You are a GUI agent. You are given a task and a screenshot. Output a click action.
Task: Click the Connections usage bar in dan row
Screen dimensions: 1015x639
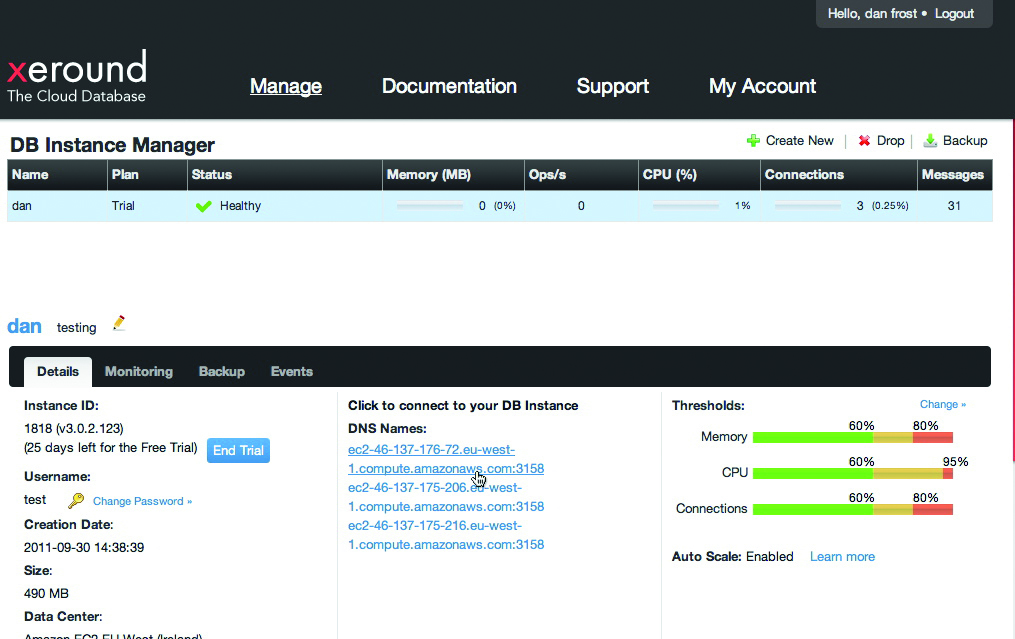808,206
